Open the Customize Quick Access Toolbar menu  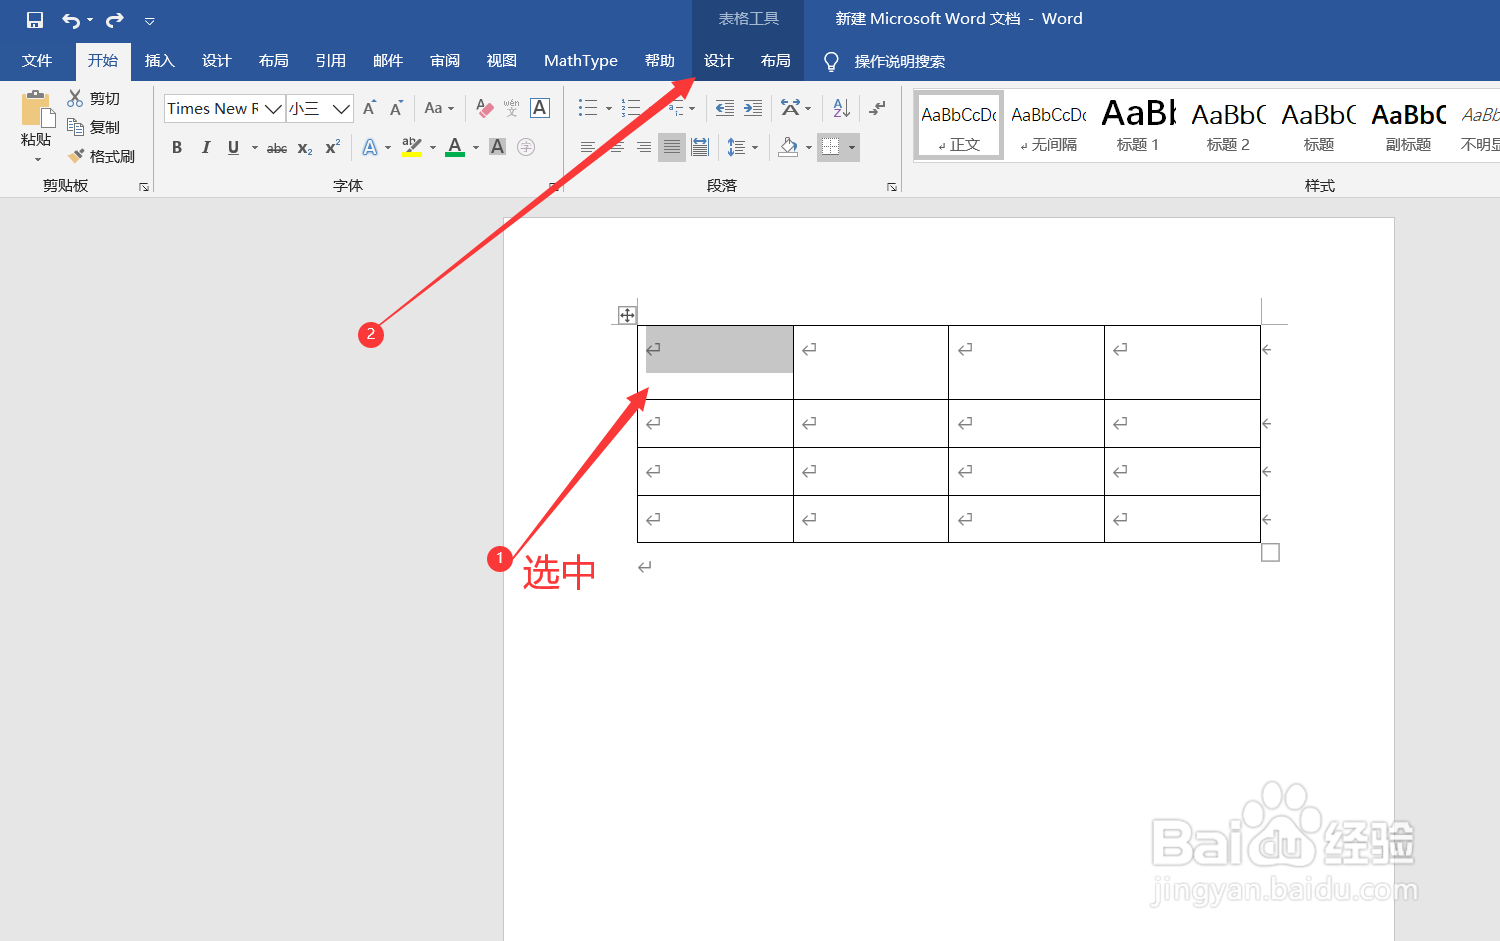[x=149, y=21]
